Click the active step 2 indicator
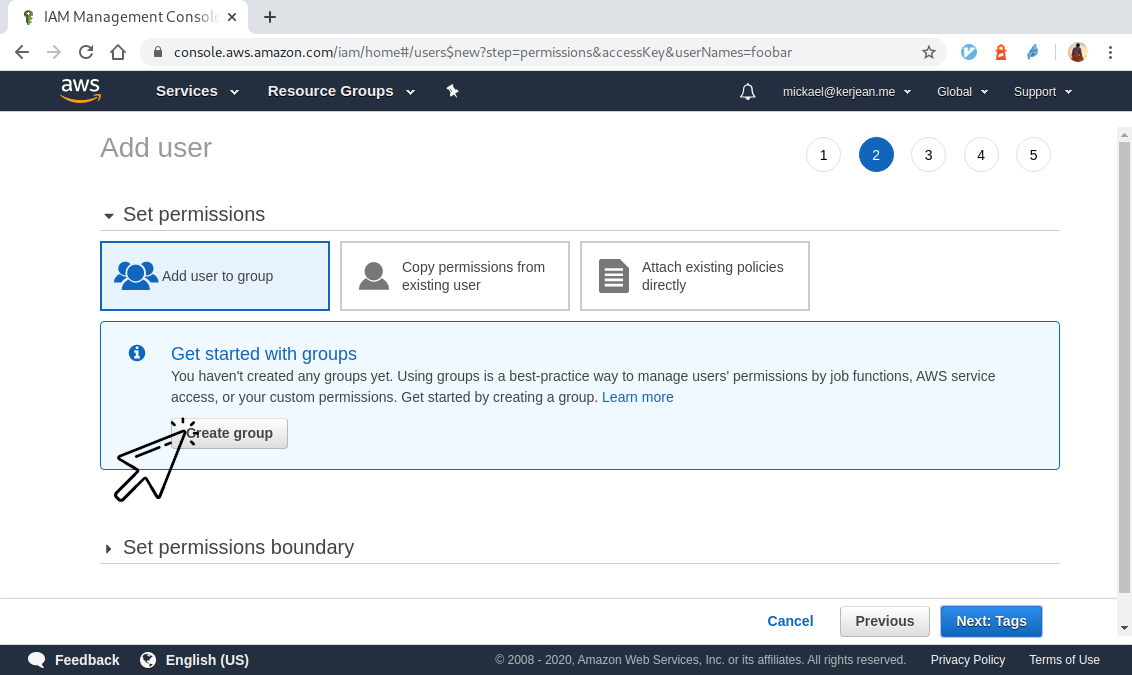Image resolution: width=1132 pixels, height=675 pixels. click(x=876, y=154)
